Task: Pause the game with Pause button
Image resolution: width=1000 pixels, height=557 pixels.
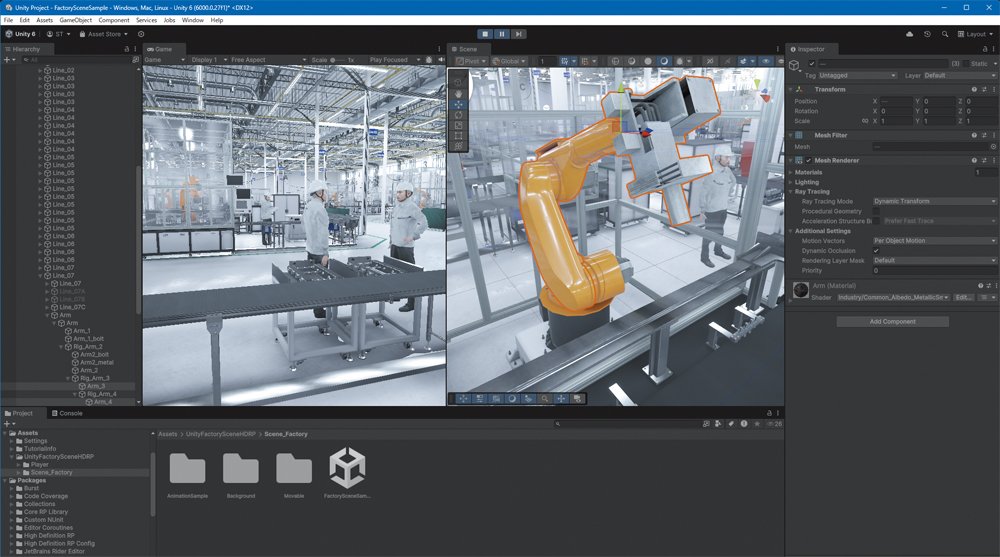Action: click(502, 34)
